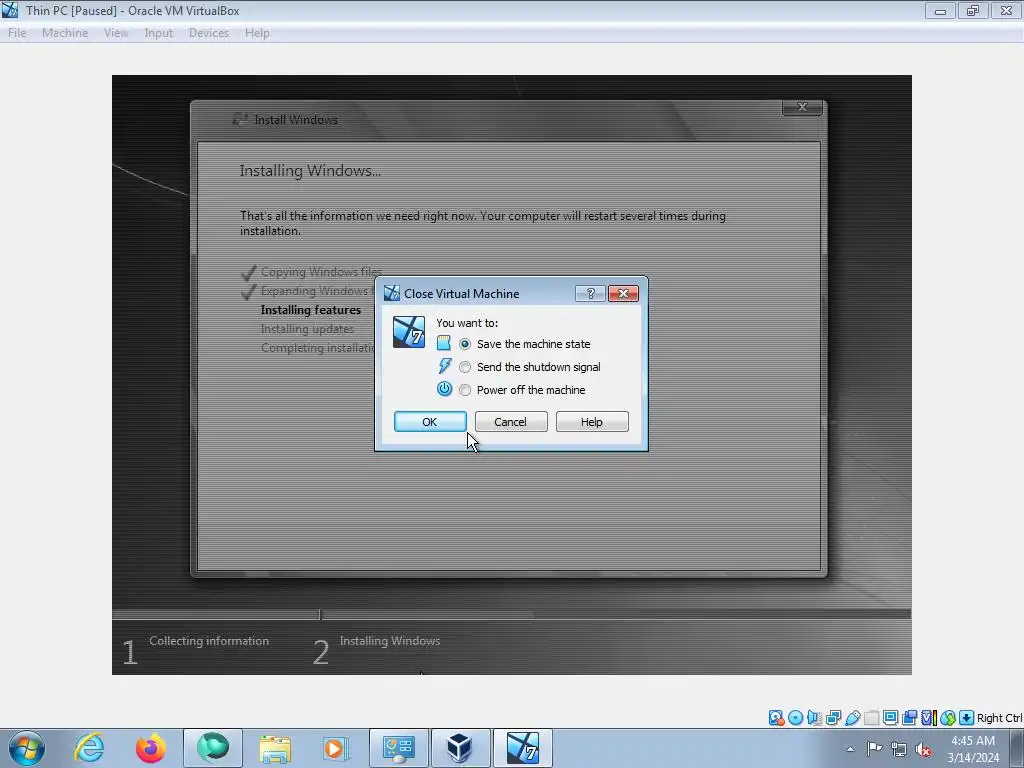1024x768 pixels.
Task: Click the 'Collecting information' label
Action: [209, 641]
